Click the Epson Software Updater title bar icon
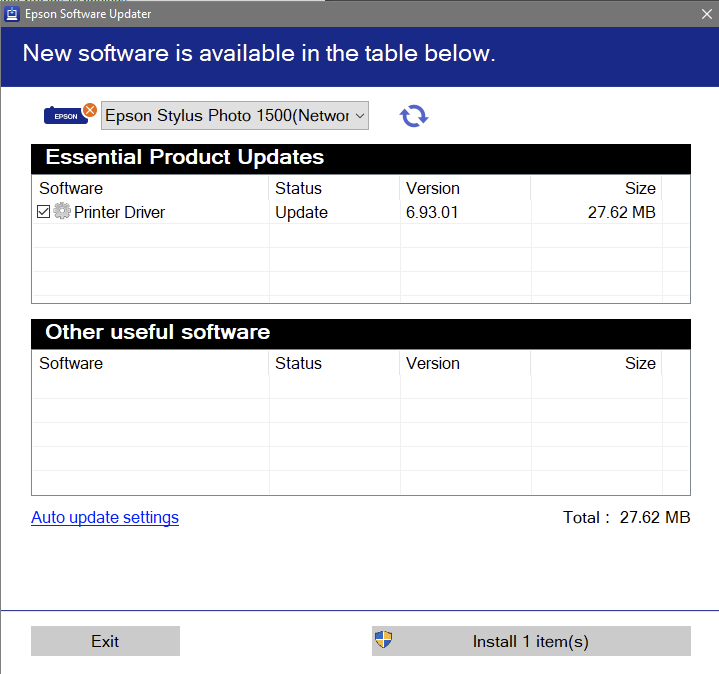Screen dimensions: 719x674 [12, 13]
